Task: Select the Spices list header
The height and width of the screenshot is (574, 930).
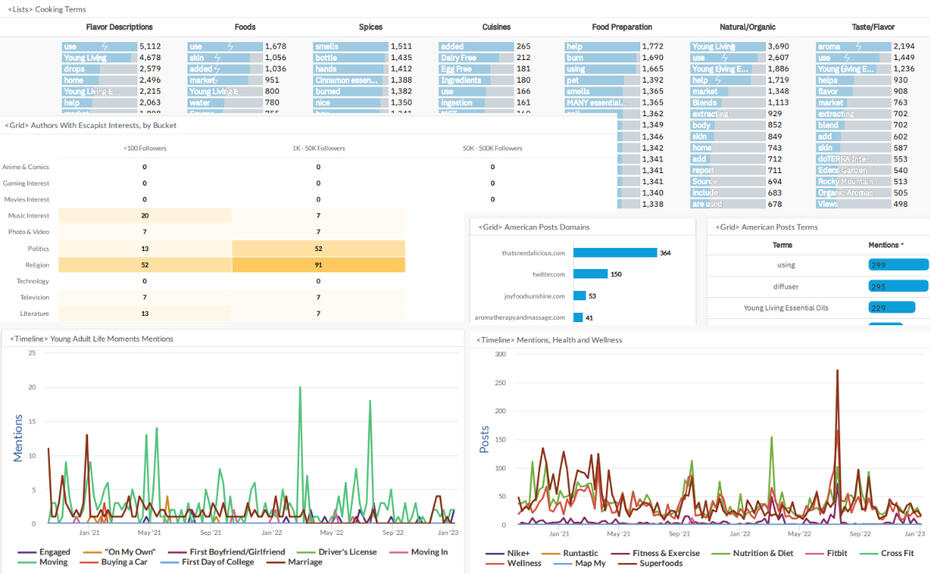Action: [x=370, y=27]
